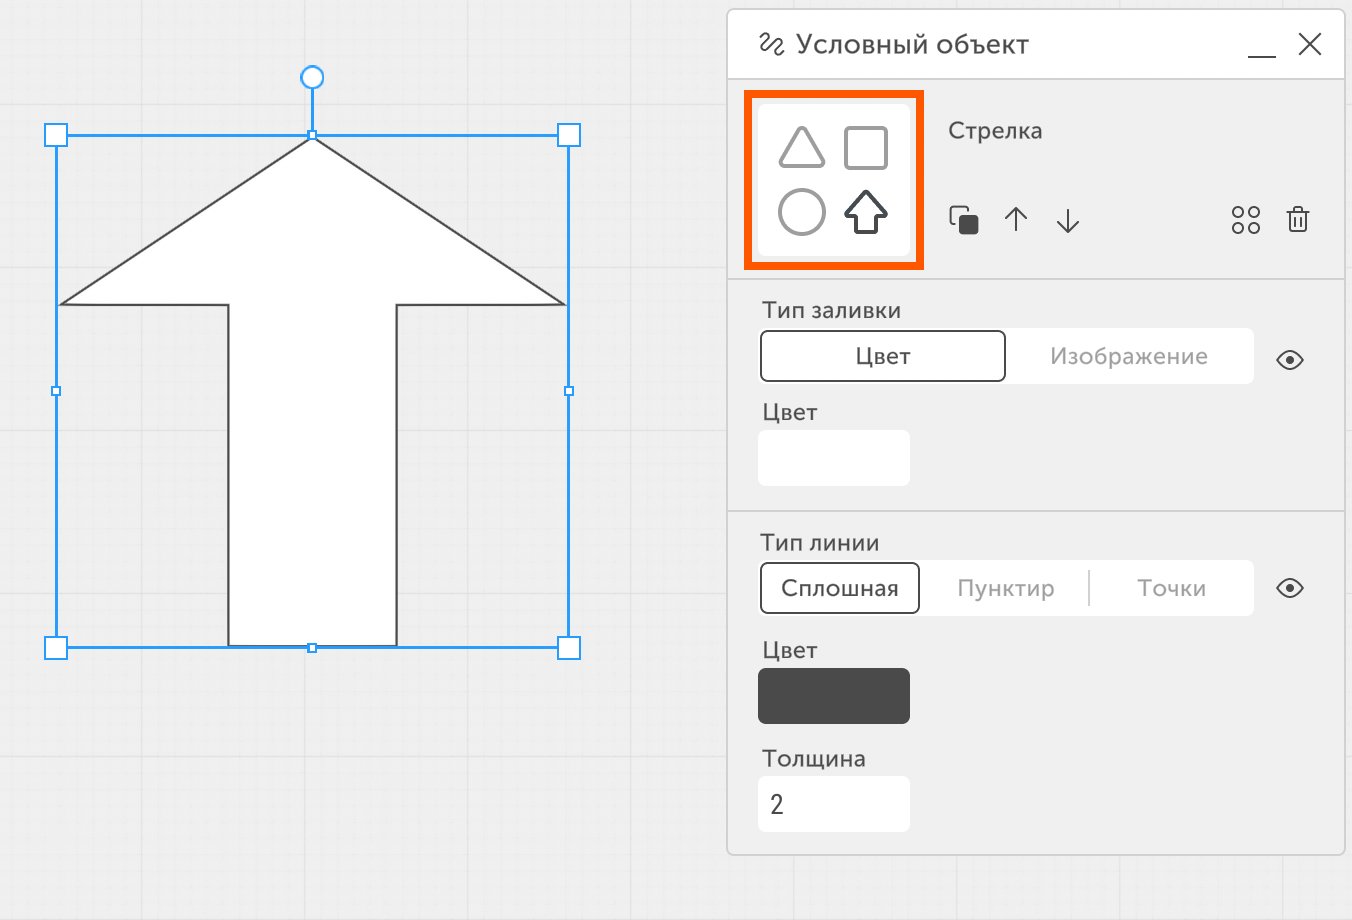Select the circle shape icon
The image size is (1352, 920).
(x=802, y=212)
